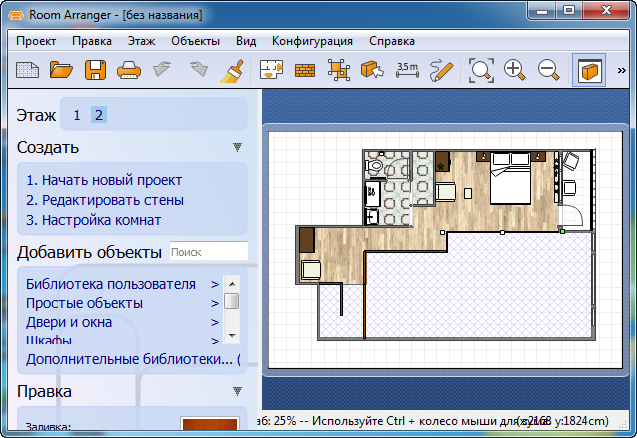The image size is (637, 438).
Task: Select the paint brush tool icon
Action: [231, 70]
